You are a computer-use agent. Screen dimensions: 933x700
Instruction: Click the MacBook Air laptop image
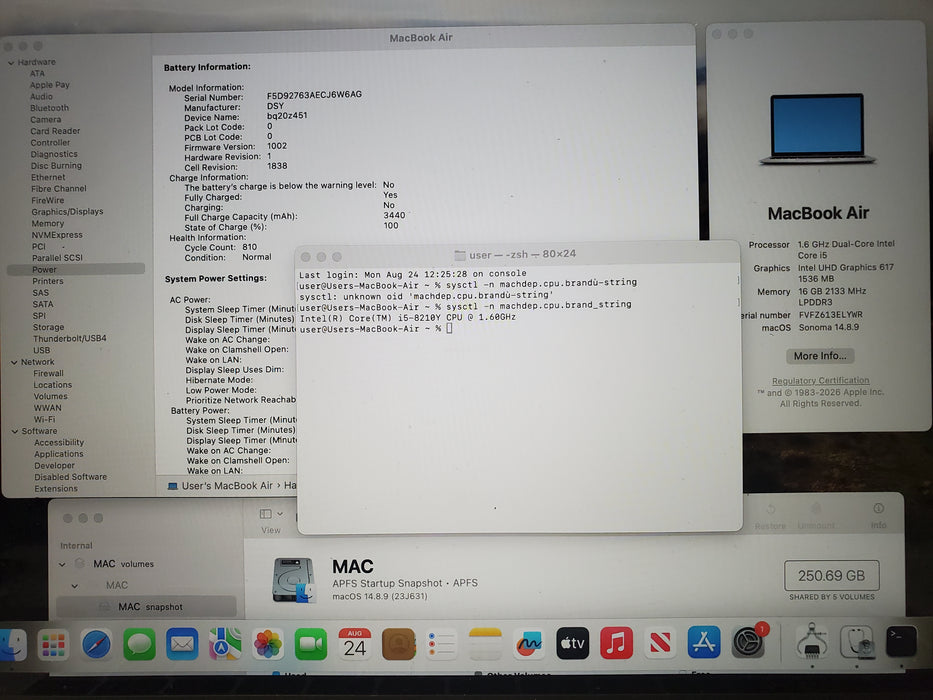click(x=818, y=128)
